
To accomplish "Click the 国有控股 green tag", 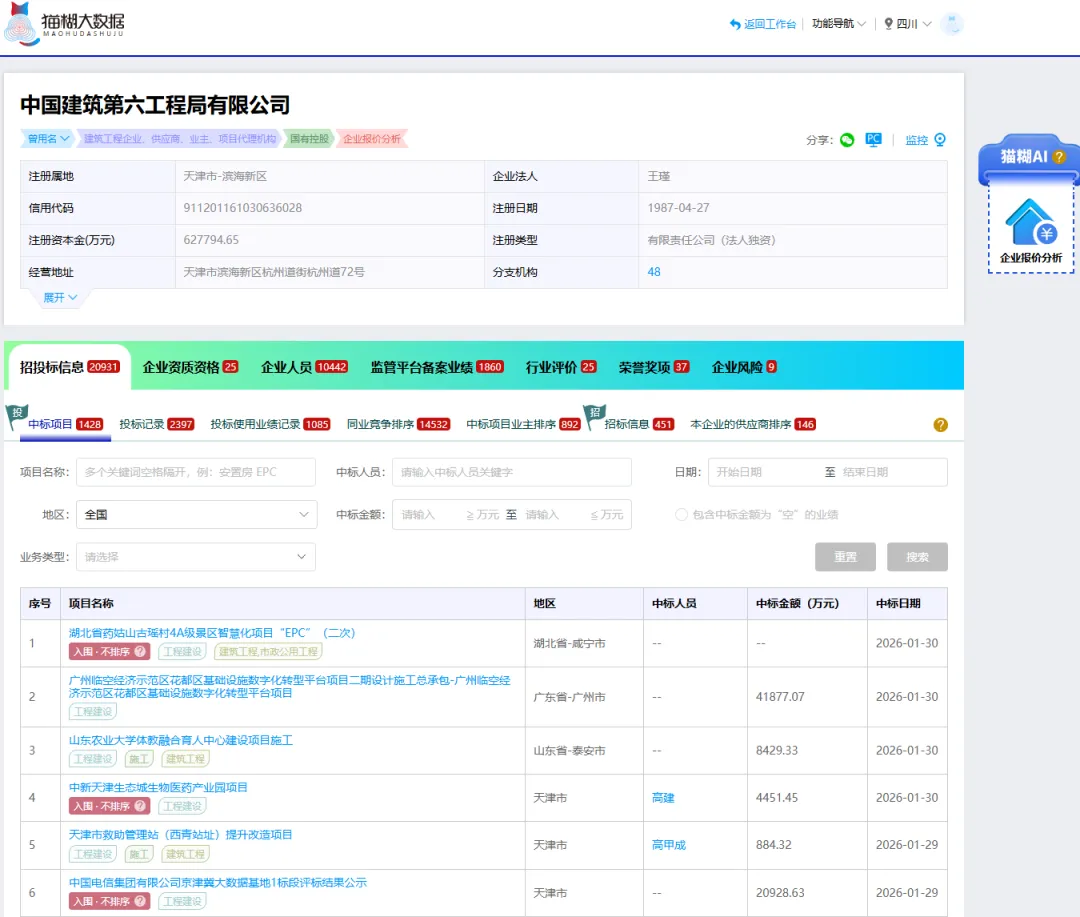I will click(309, 138).
